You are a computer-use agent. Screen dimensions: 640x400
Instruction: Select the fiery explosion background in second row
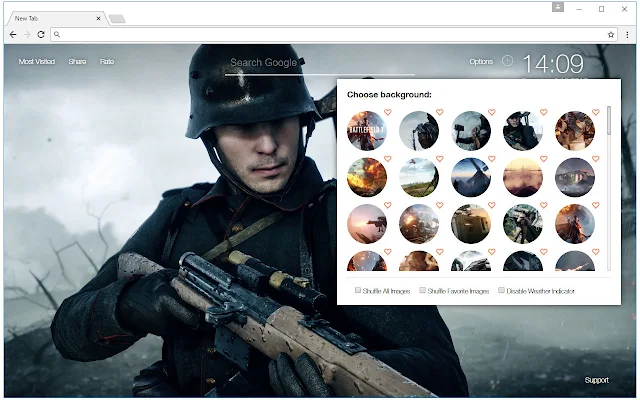367,178
